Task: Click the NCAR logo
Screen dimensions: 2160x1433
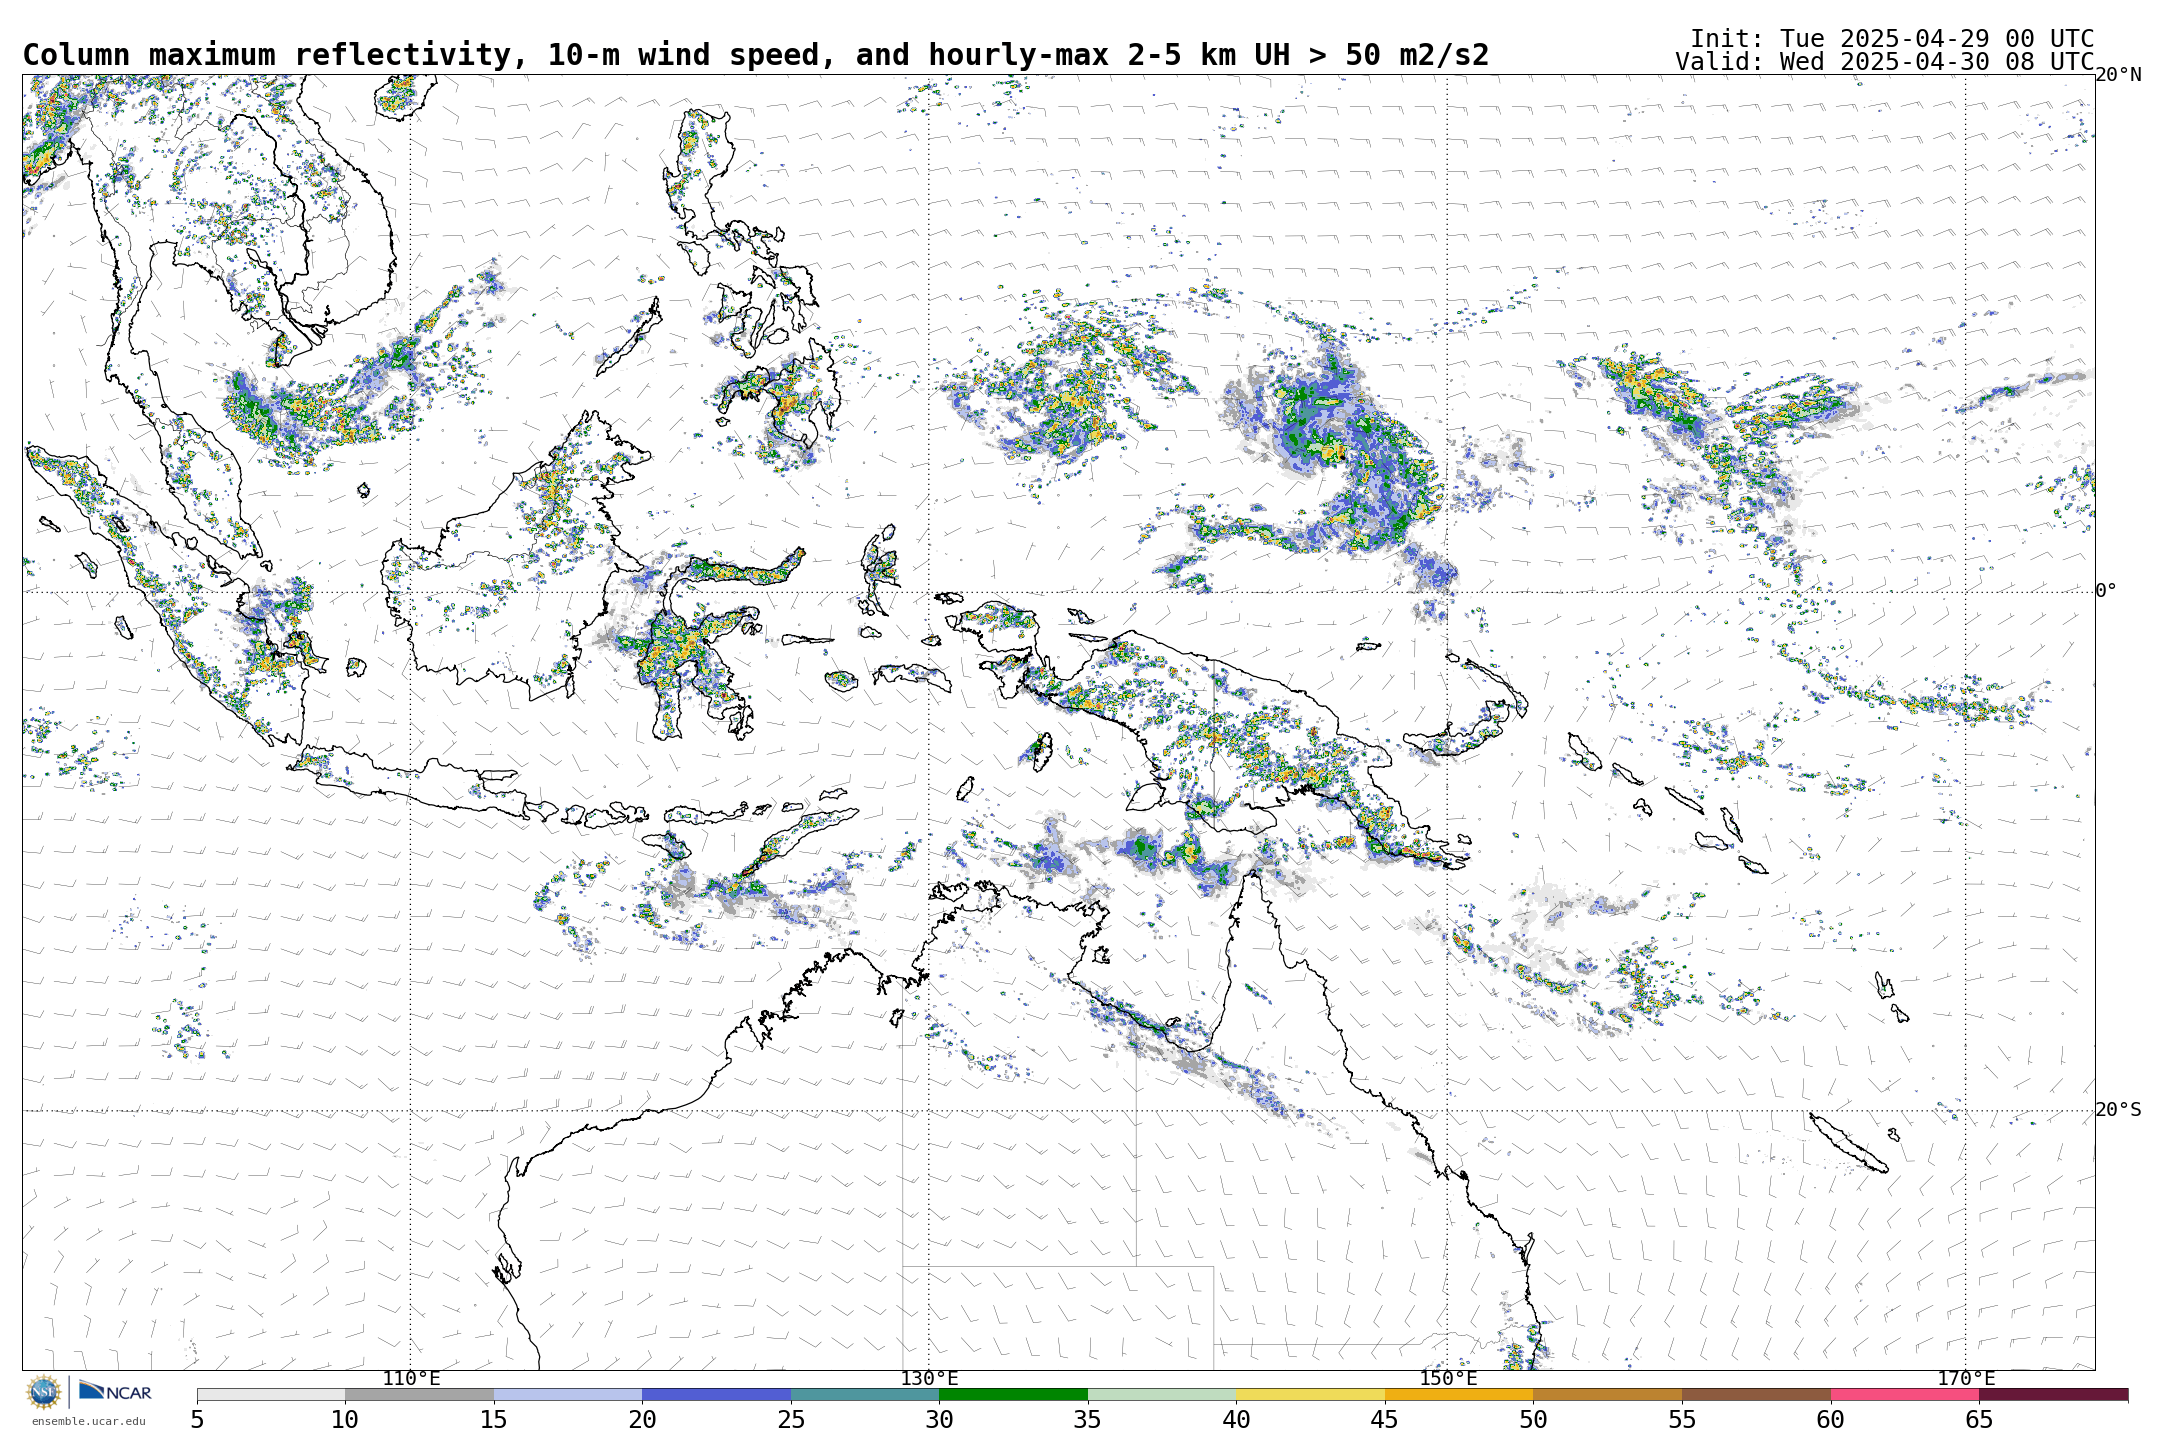Action: (x=115, y=1391)
